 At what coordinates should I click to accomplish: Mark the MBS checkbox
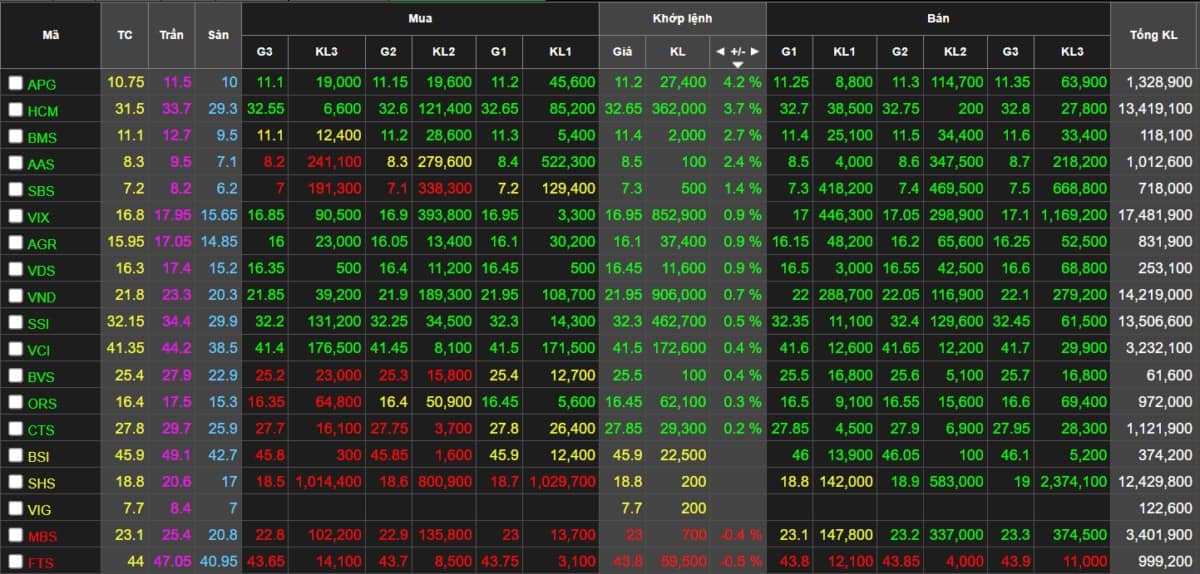click(15, 535)
